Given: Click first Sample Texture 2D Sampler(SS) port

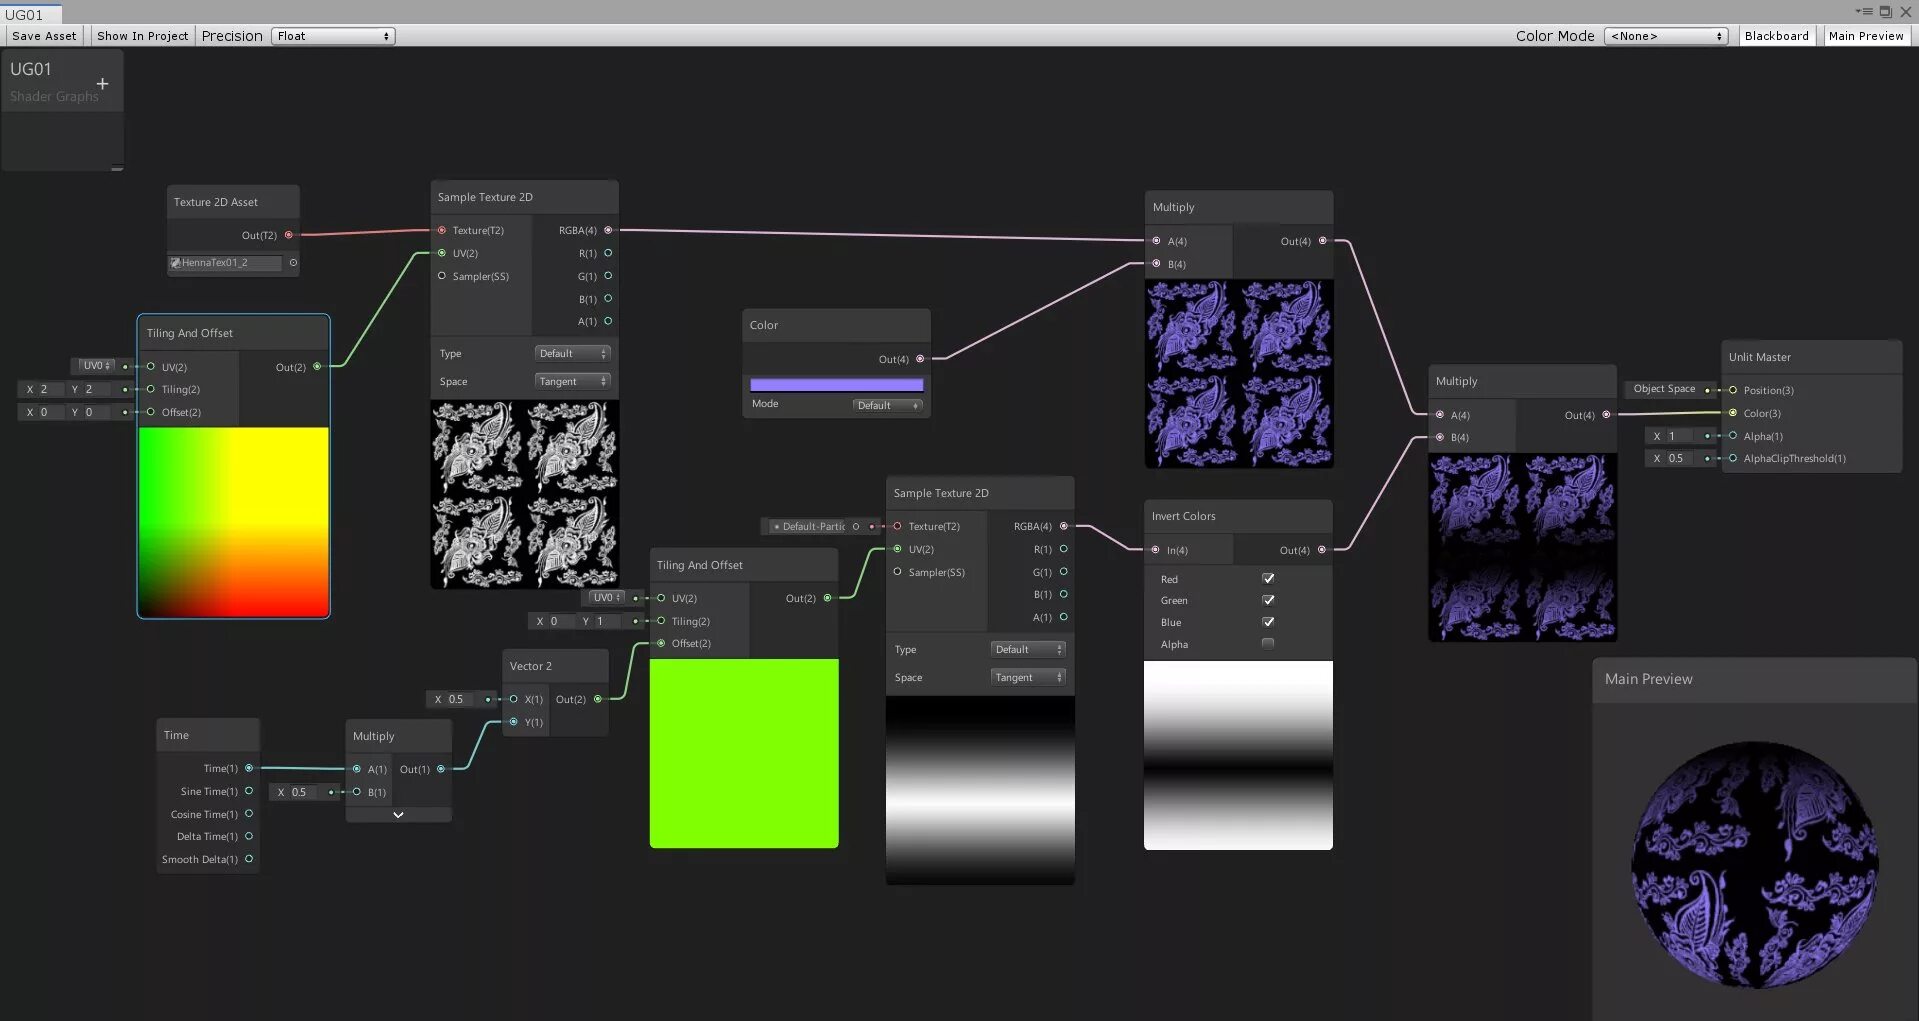Looking at the screenshot, I should point(442,276).
